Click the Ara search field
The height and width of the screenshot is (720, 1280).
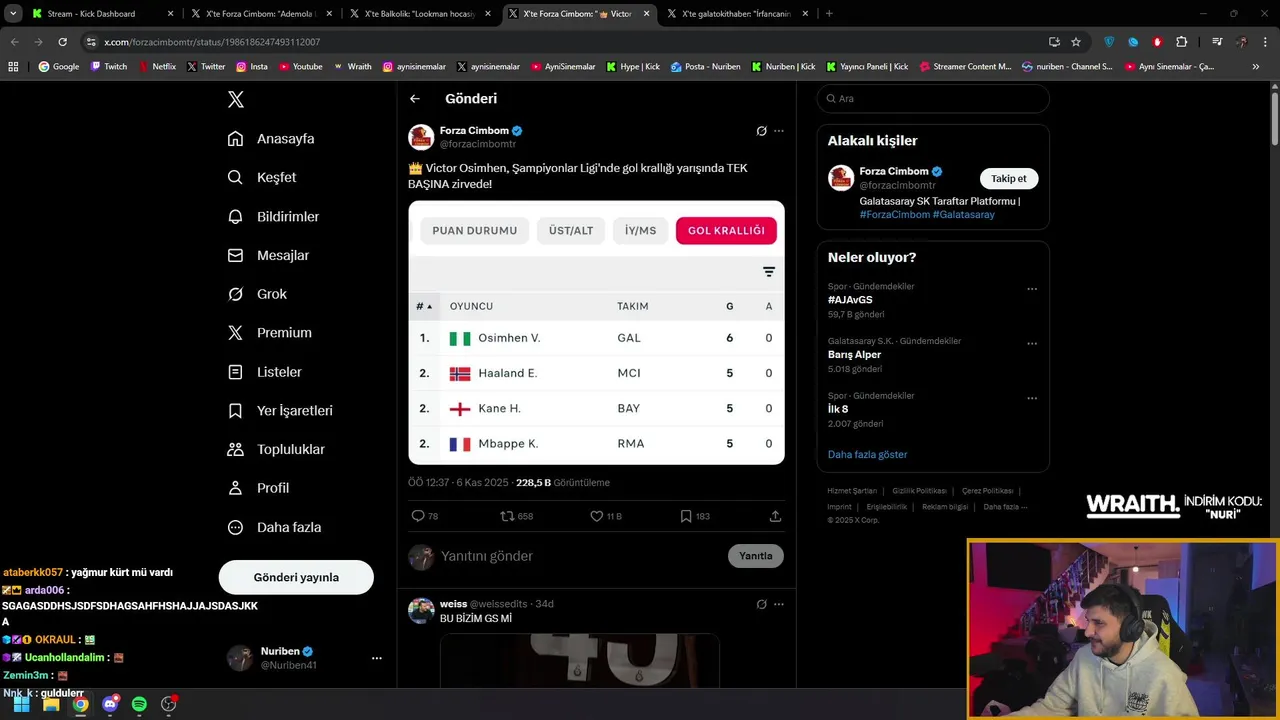(933, 99)
